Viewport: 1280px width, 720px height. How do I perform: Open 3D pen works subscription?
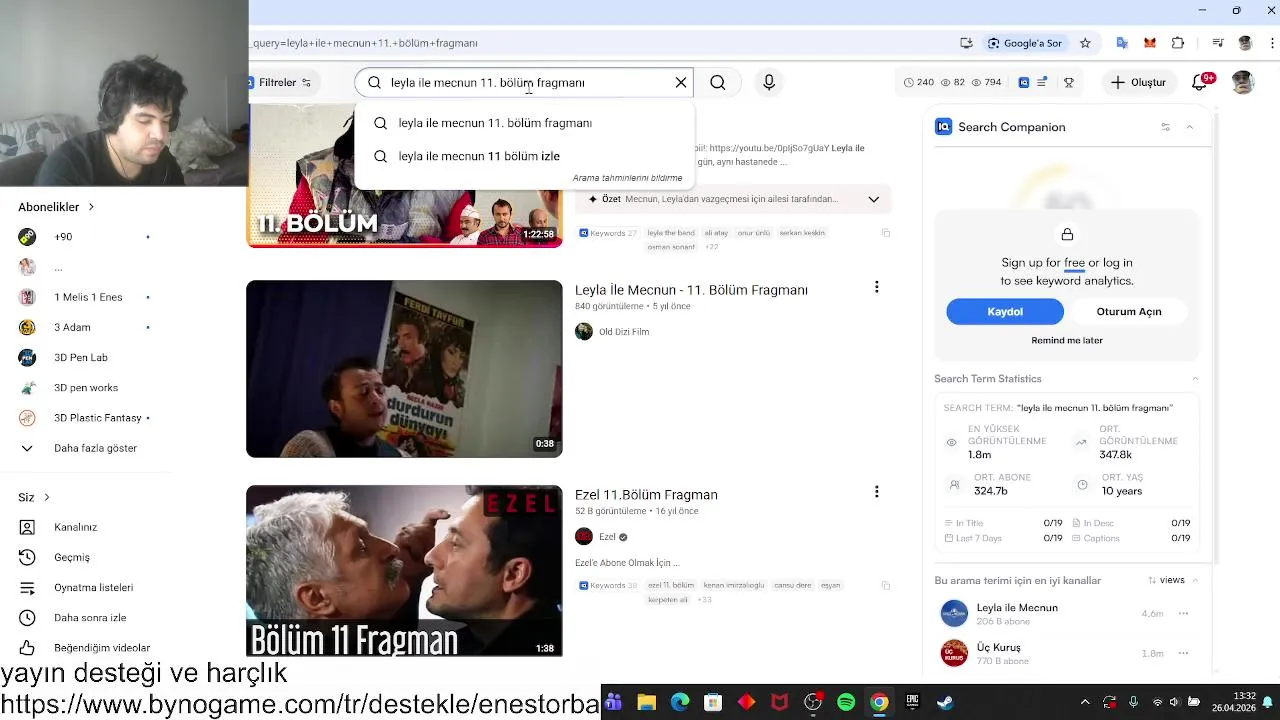[84, 388]
